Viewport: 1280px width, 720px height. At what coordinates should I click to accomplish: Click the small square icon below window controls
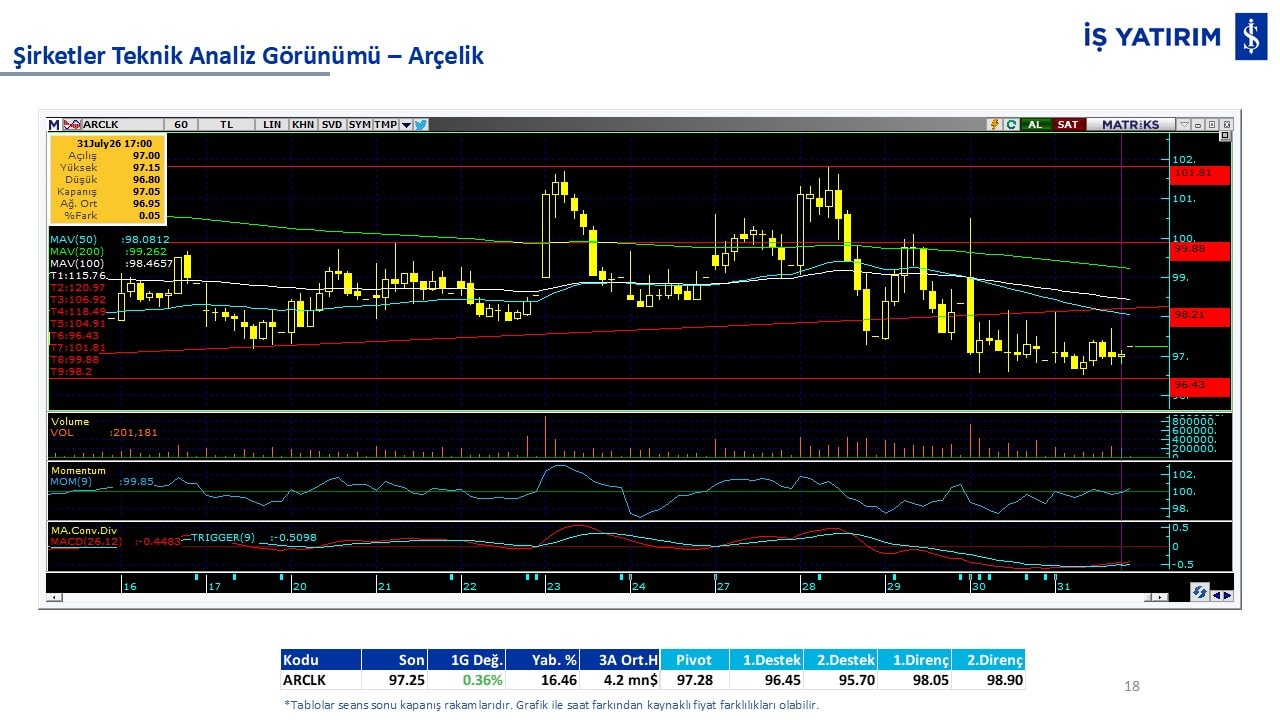(1225, 135)
